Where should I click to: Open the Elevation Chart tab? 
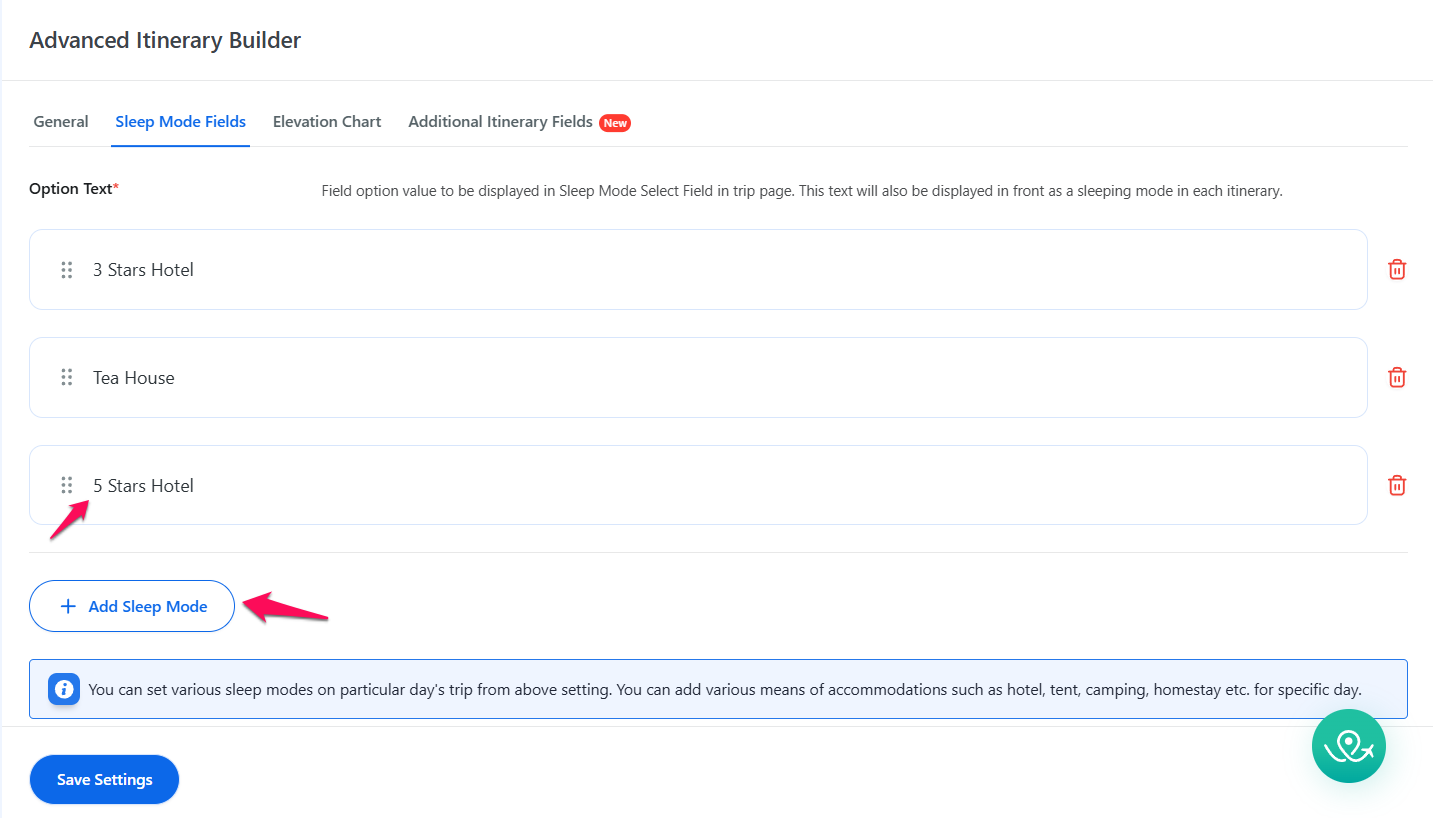(x=327, y=122)
